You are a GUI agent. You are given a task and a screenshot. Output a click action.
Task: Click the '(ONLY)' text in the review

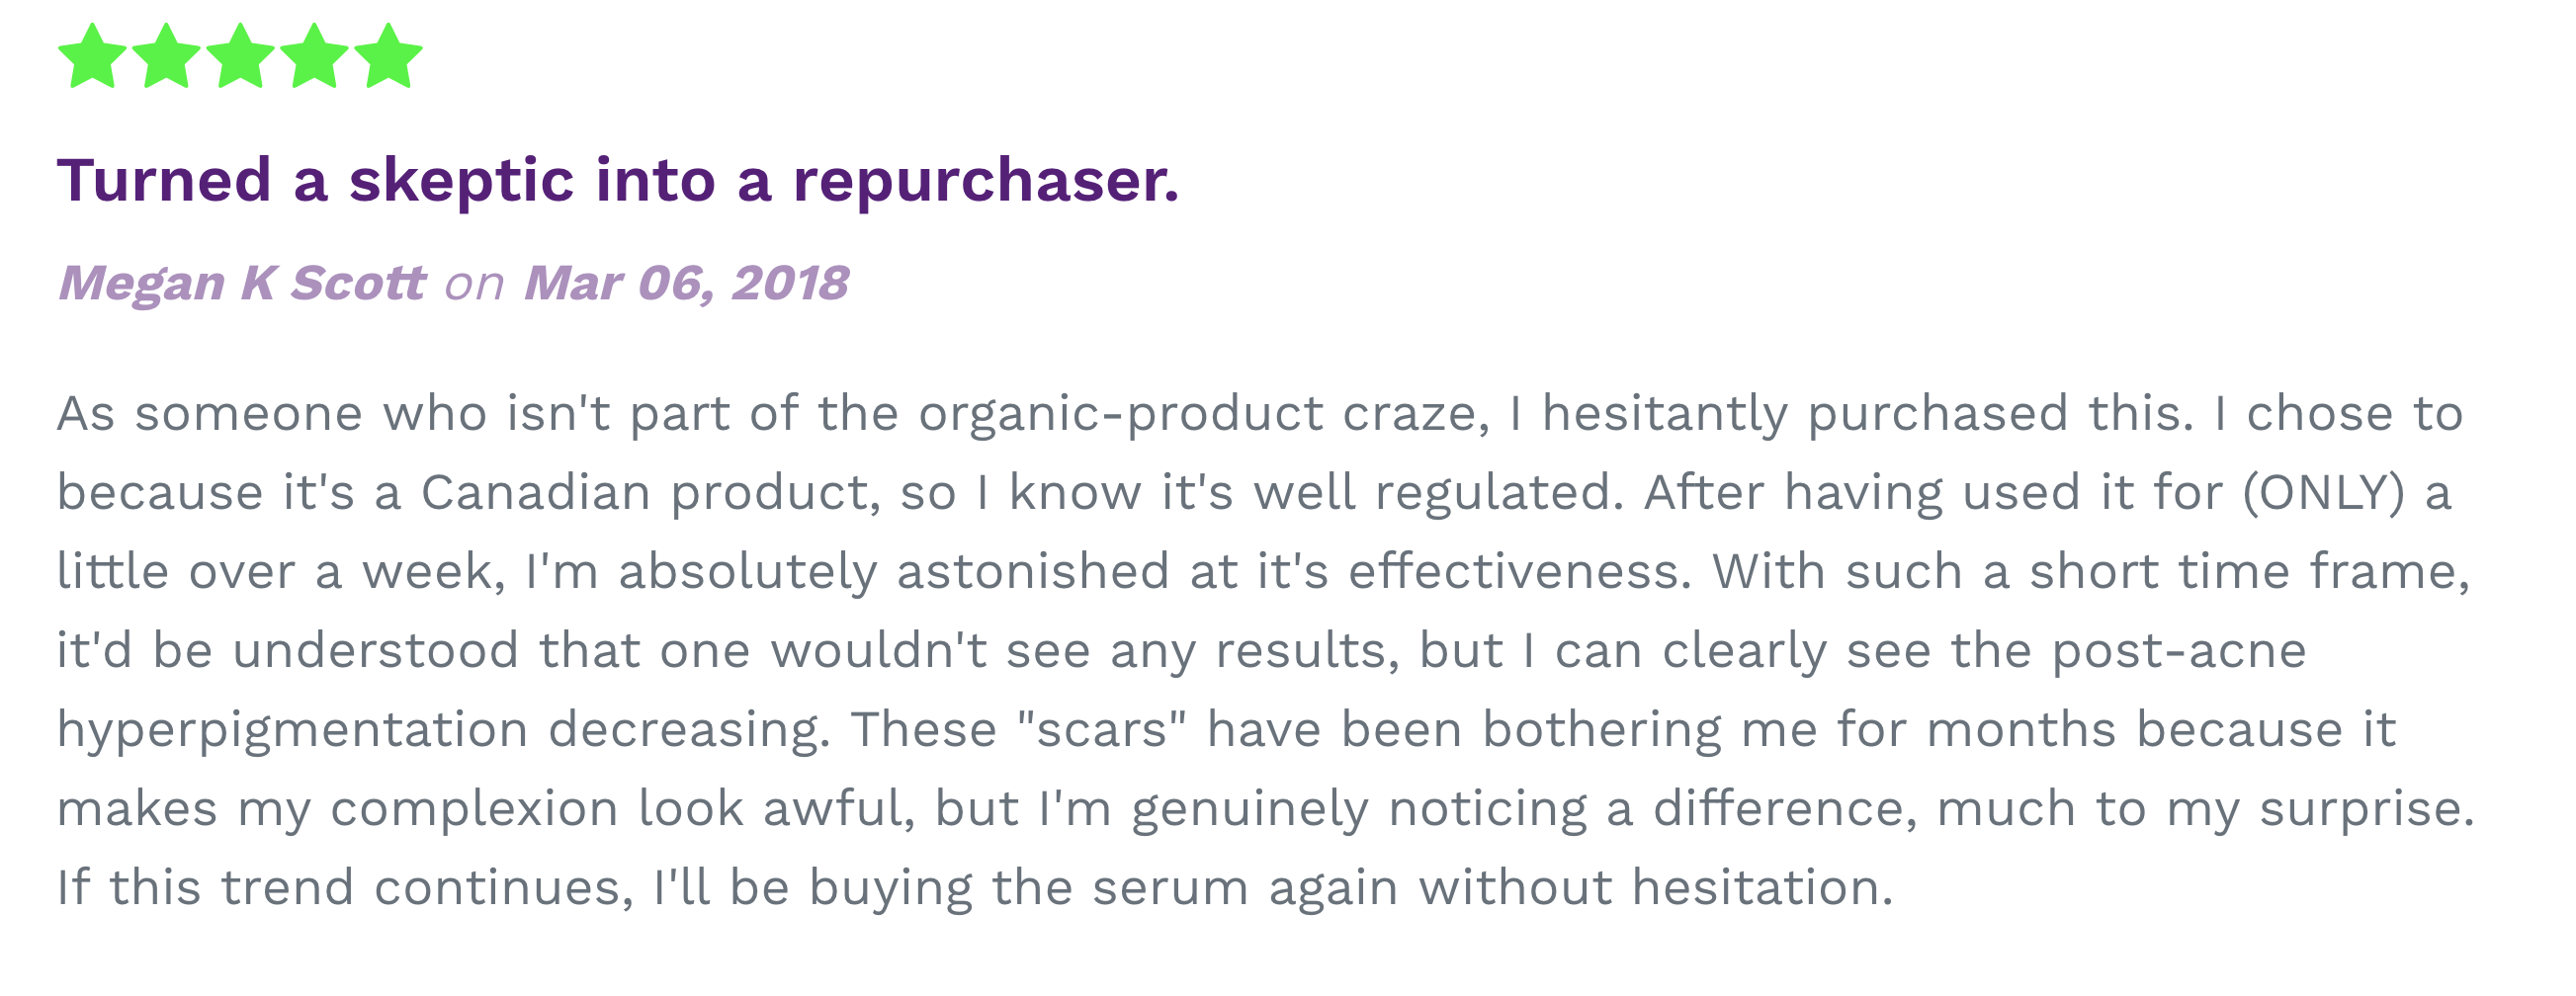coord(2323,493)
